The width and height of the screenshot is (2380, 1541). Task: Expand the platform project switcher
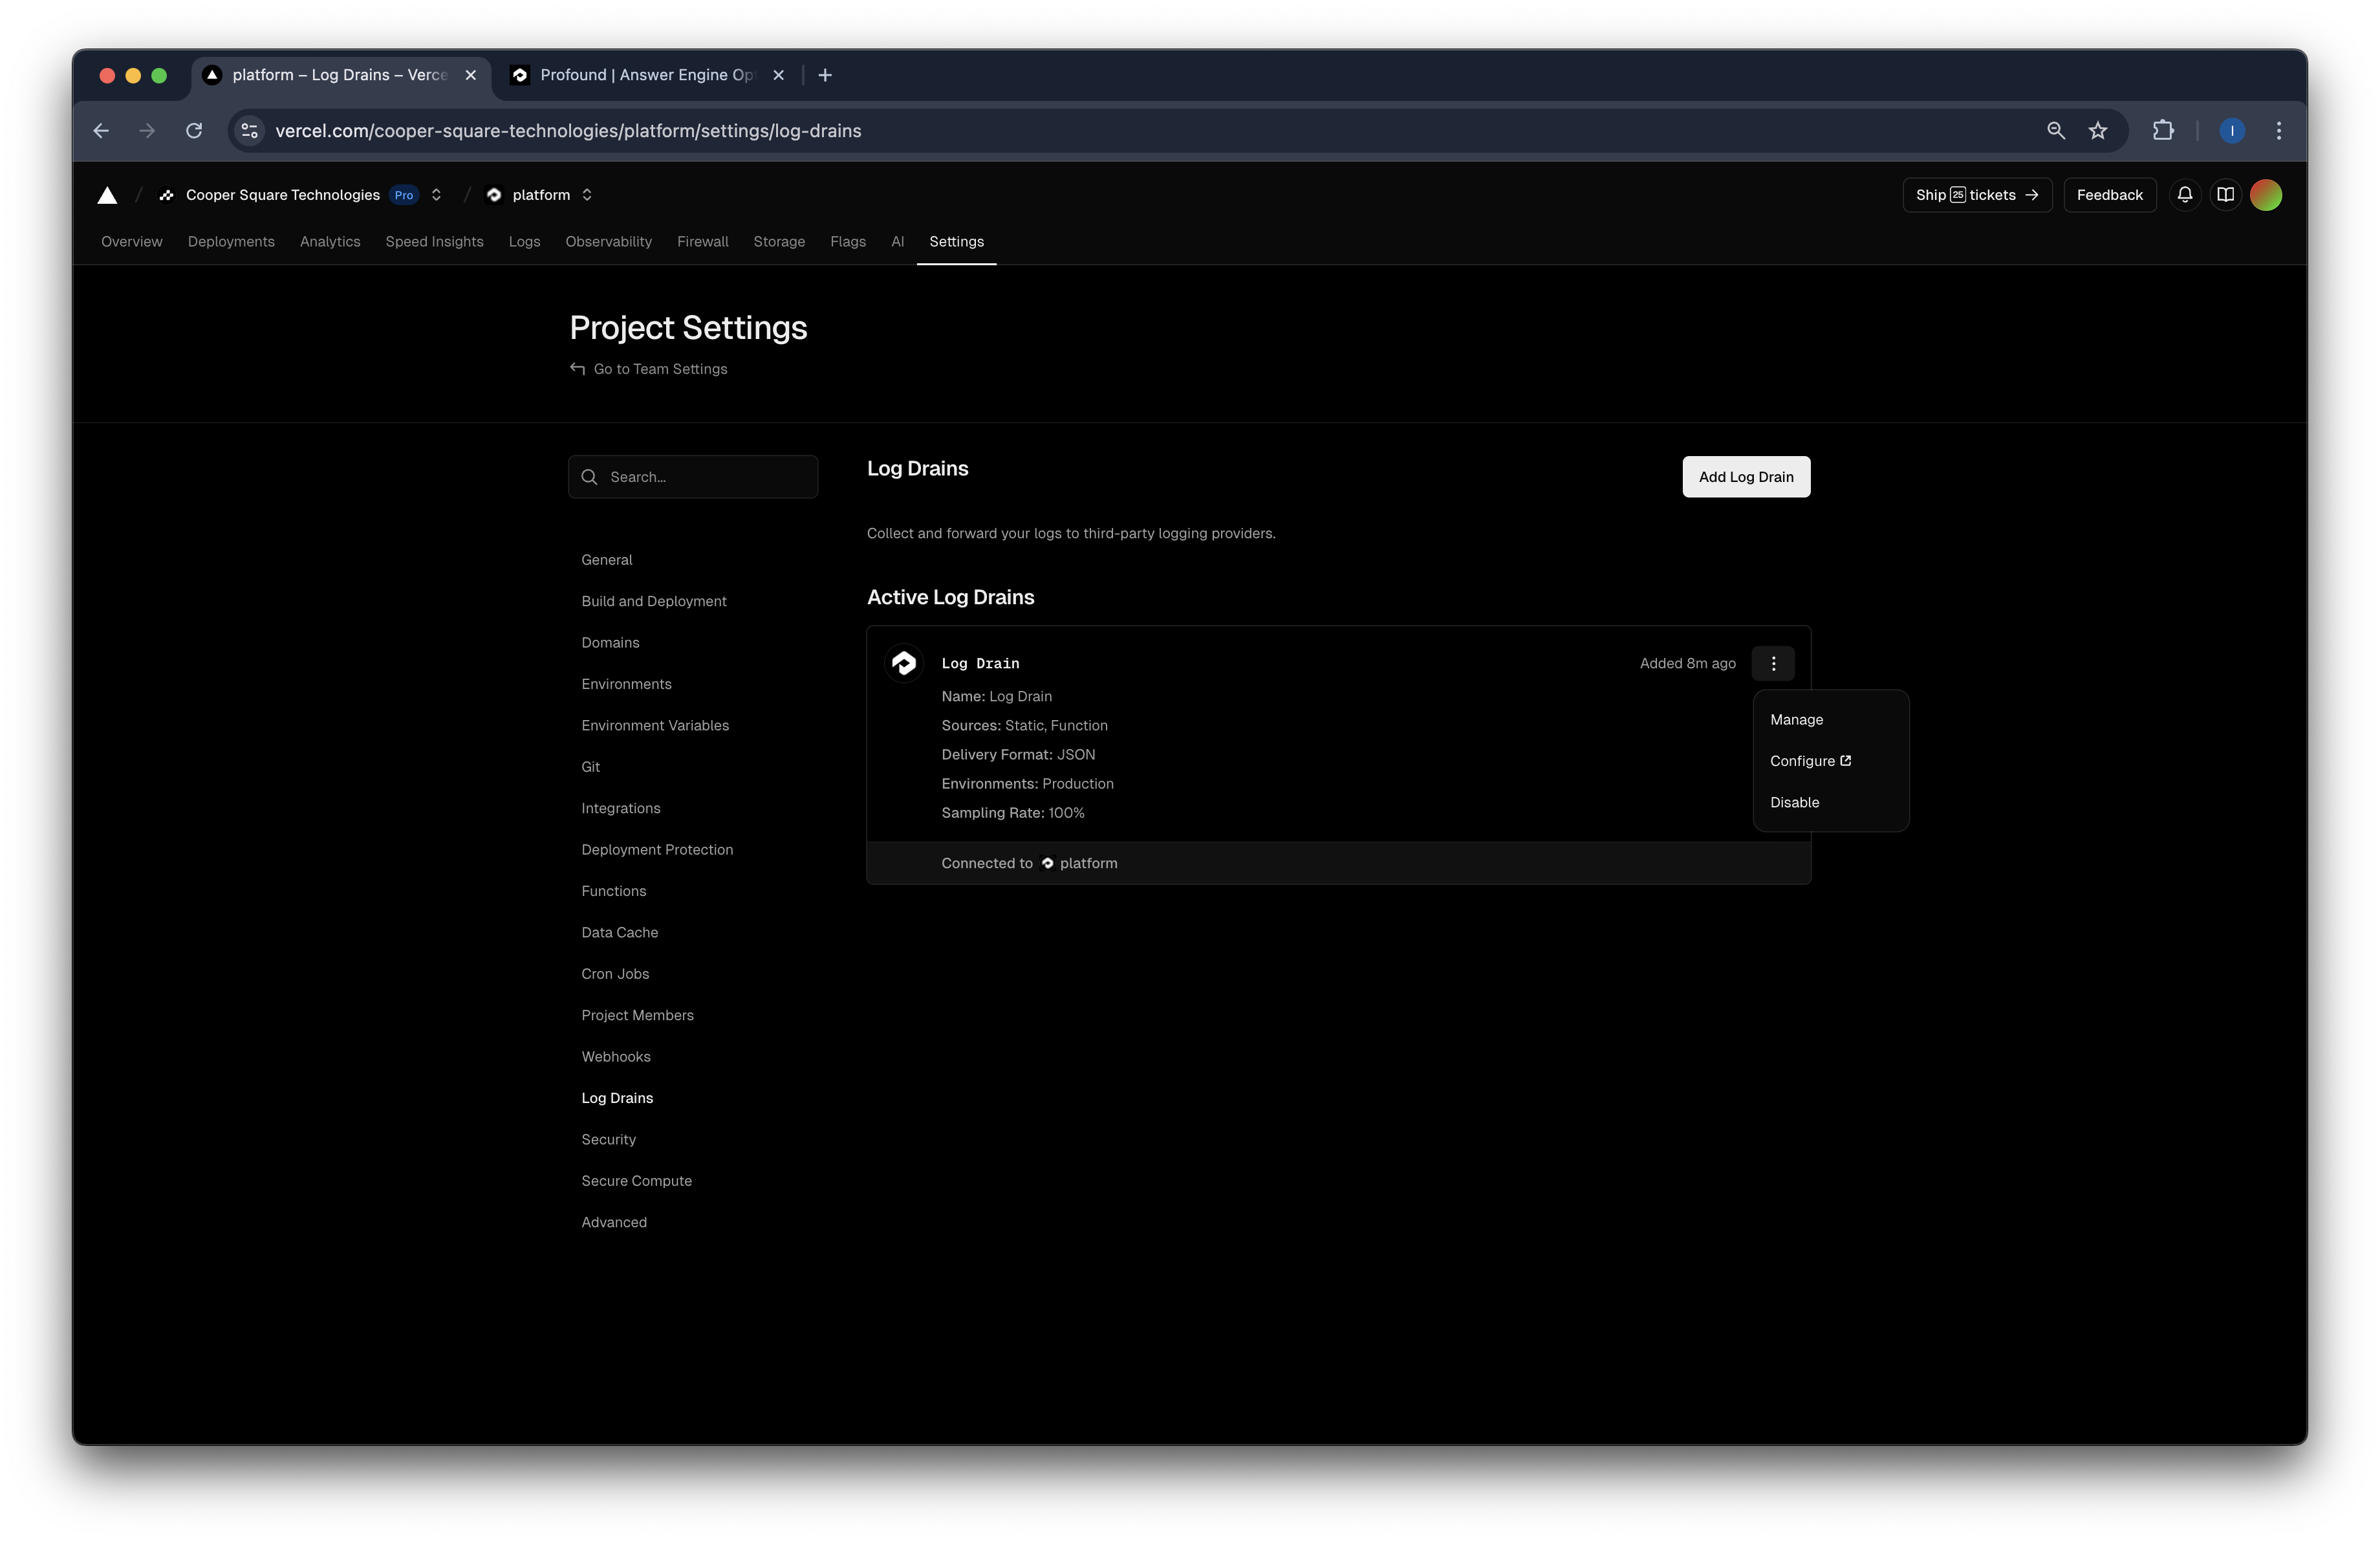(587, 195)
